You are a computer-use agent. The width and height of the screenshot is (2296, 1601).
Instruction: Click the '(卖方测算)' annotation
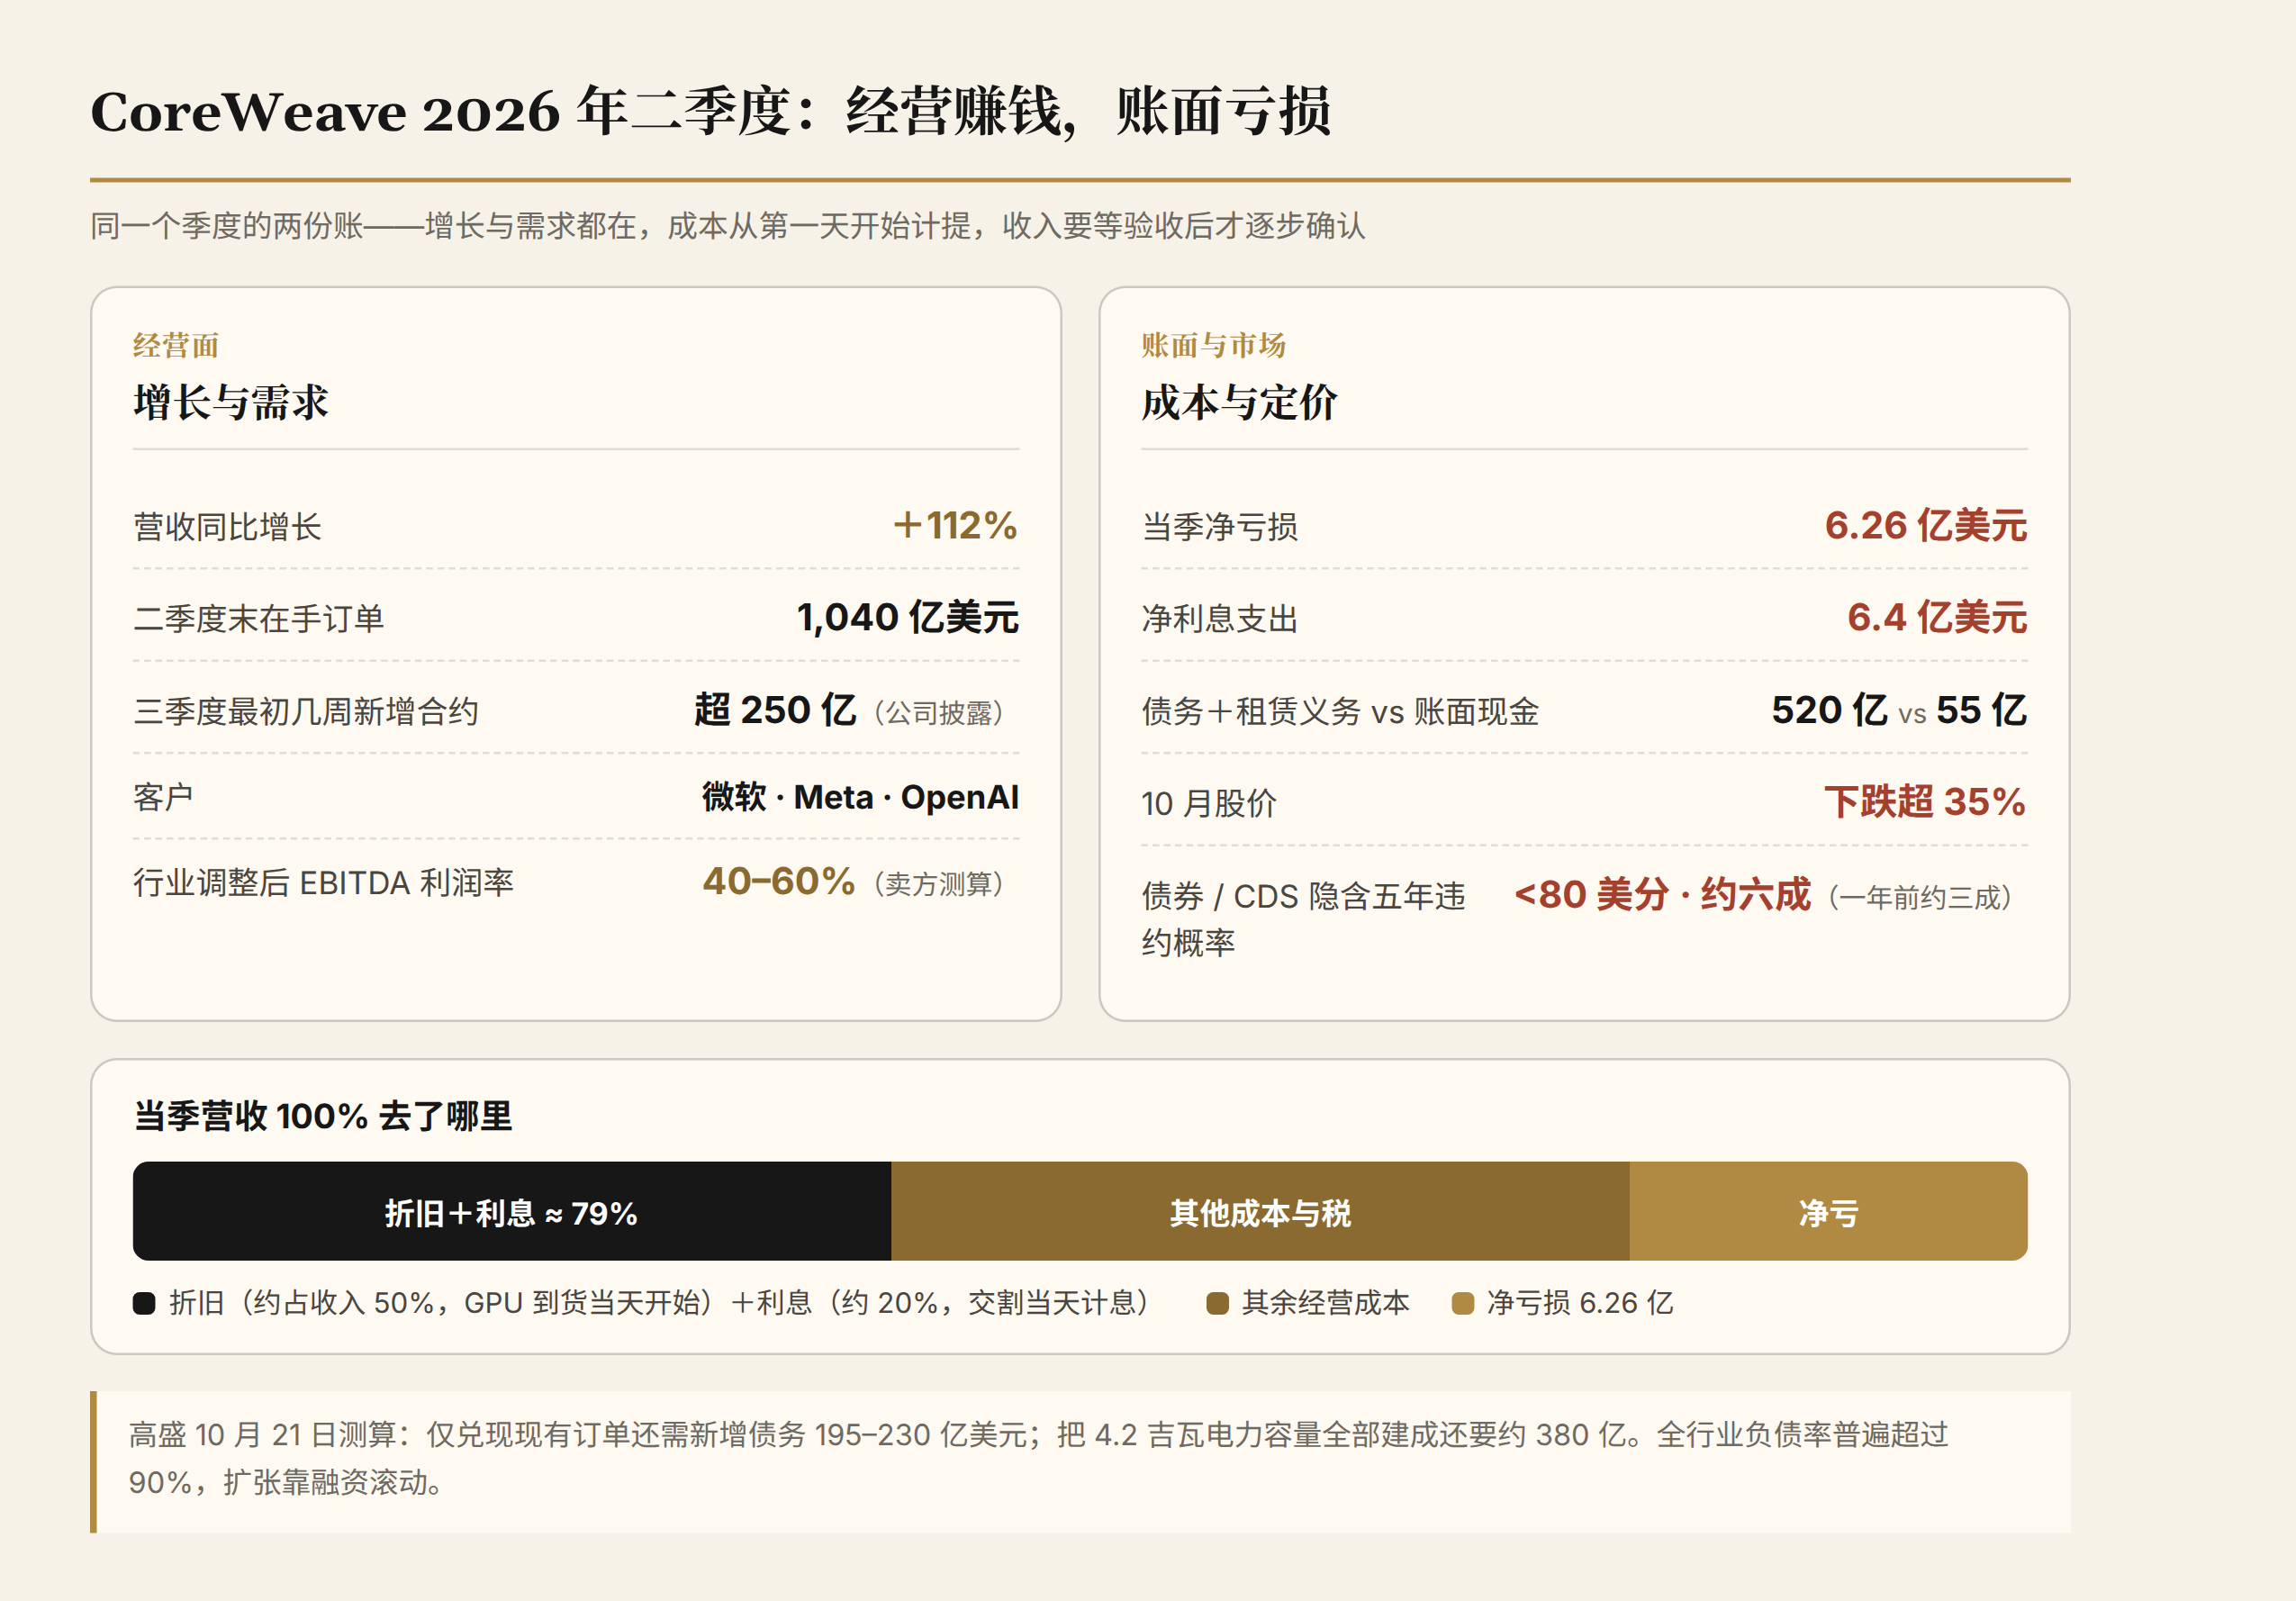coord(938,884)
